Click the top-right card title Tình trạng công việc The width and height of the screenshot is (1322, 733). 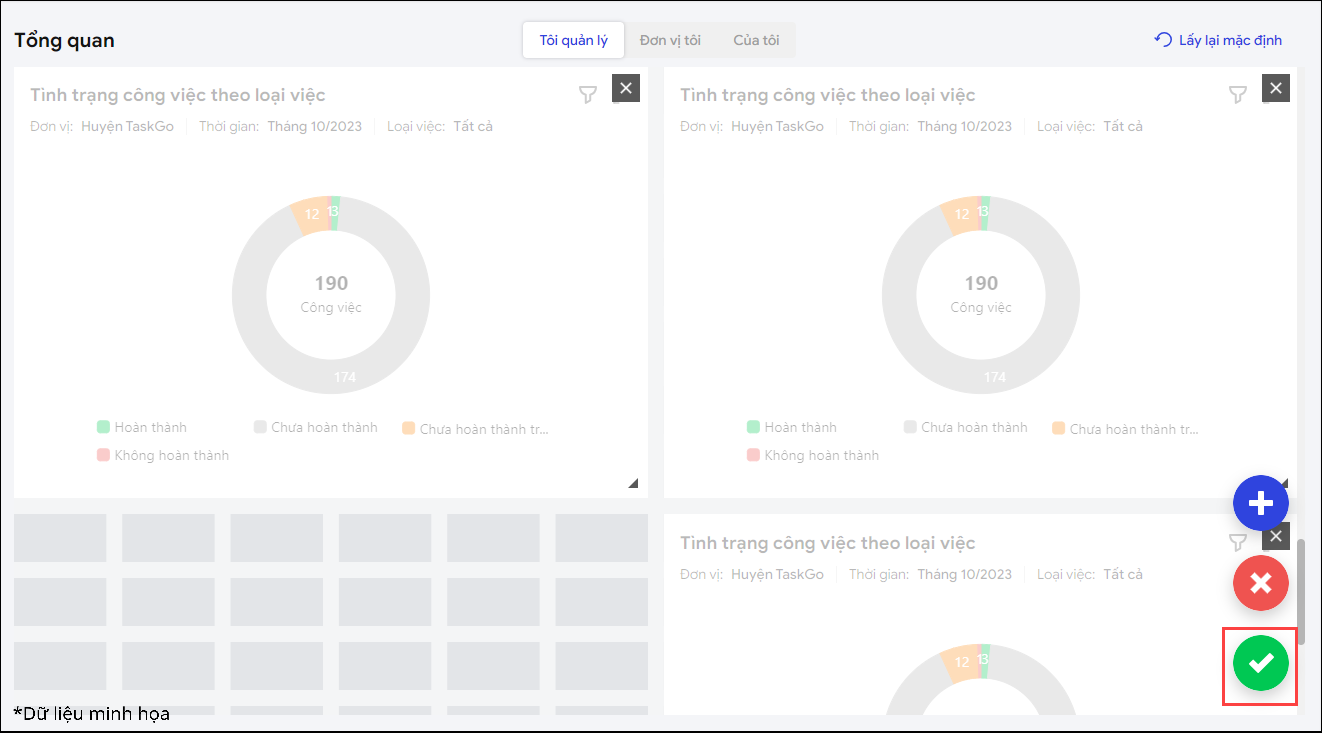click(x=827, y=95)
